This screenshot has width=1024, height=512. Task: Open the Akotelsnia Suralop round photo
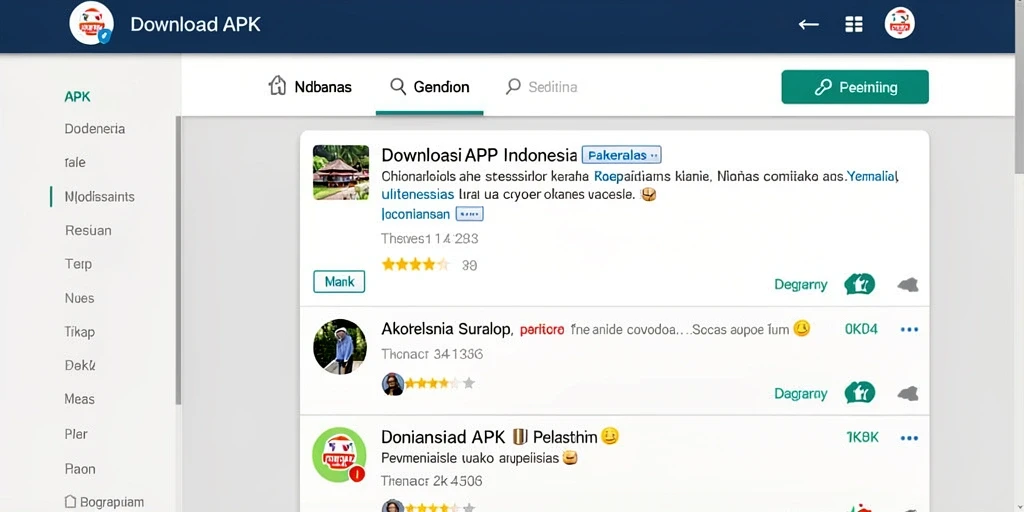(x=340, y=347)
